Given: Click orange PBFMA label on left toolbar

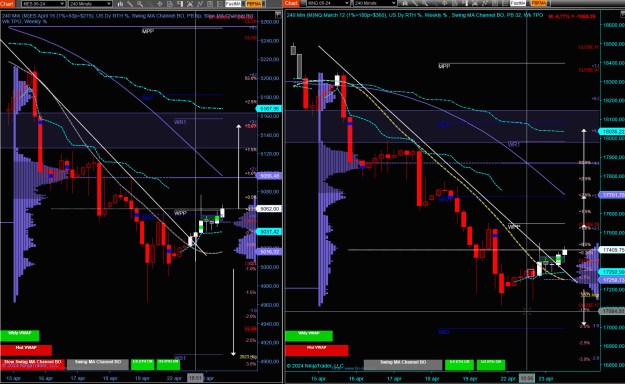Looking at the screenshot, I should tap(254, 4).
